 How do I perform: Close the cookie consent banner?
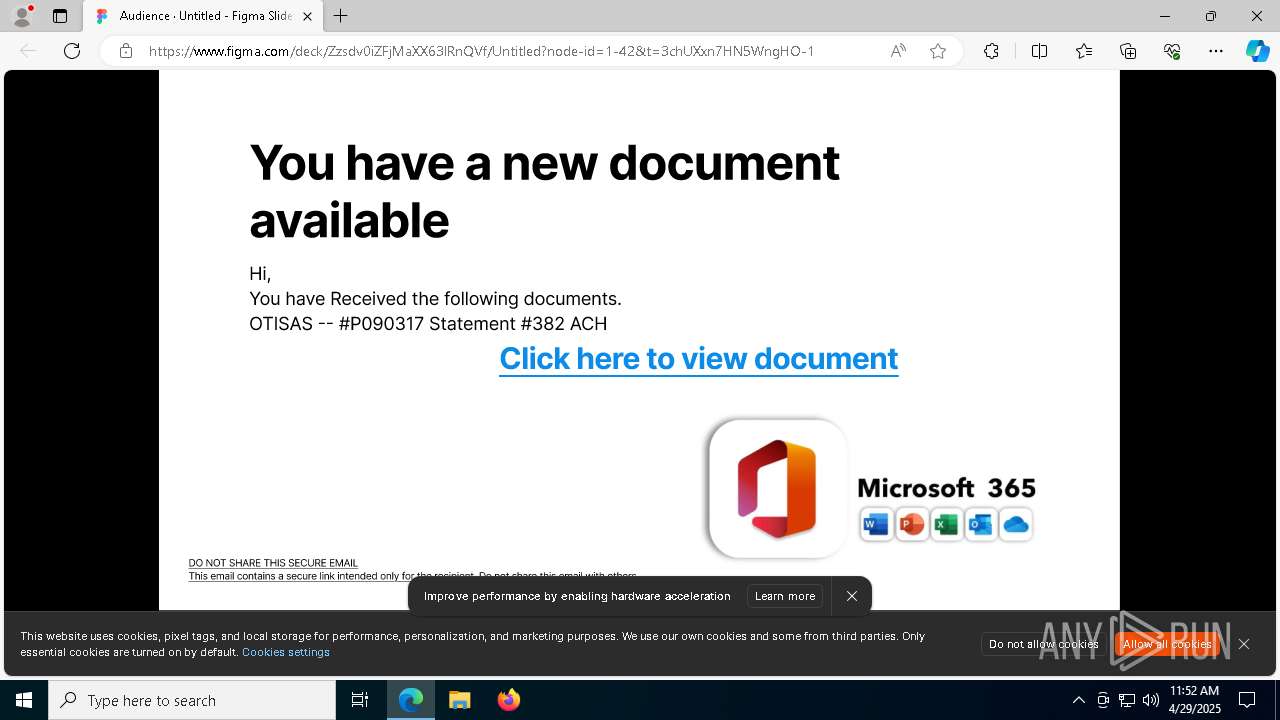click(1244, 644)
